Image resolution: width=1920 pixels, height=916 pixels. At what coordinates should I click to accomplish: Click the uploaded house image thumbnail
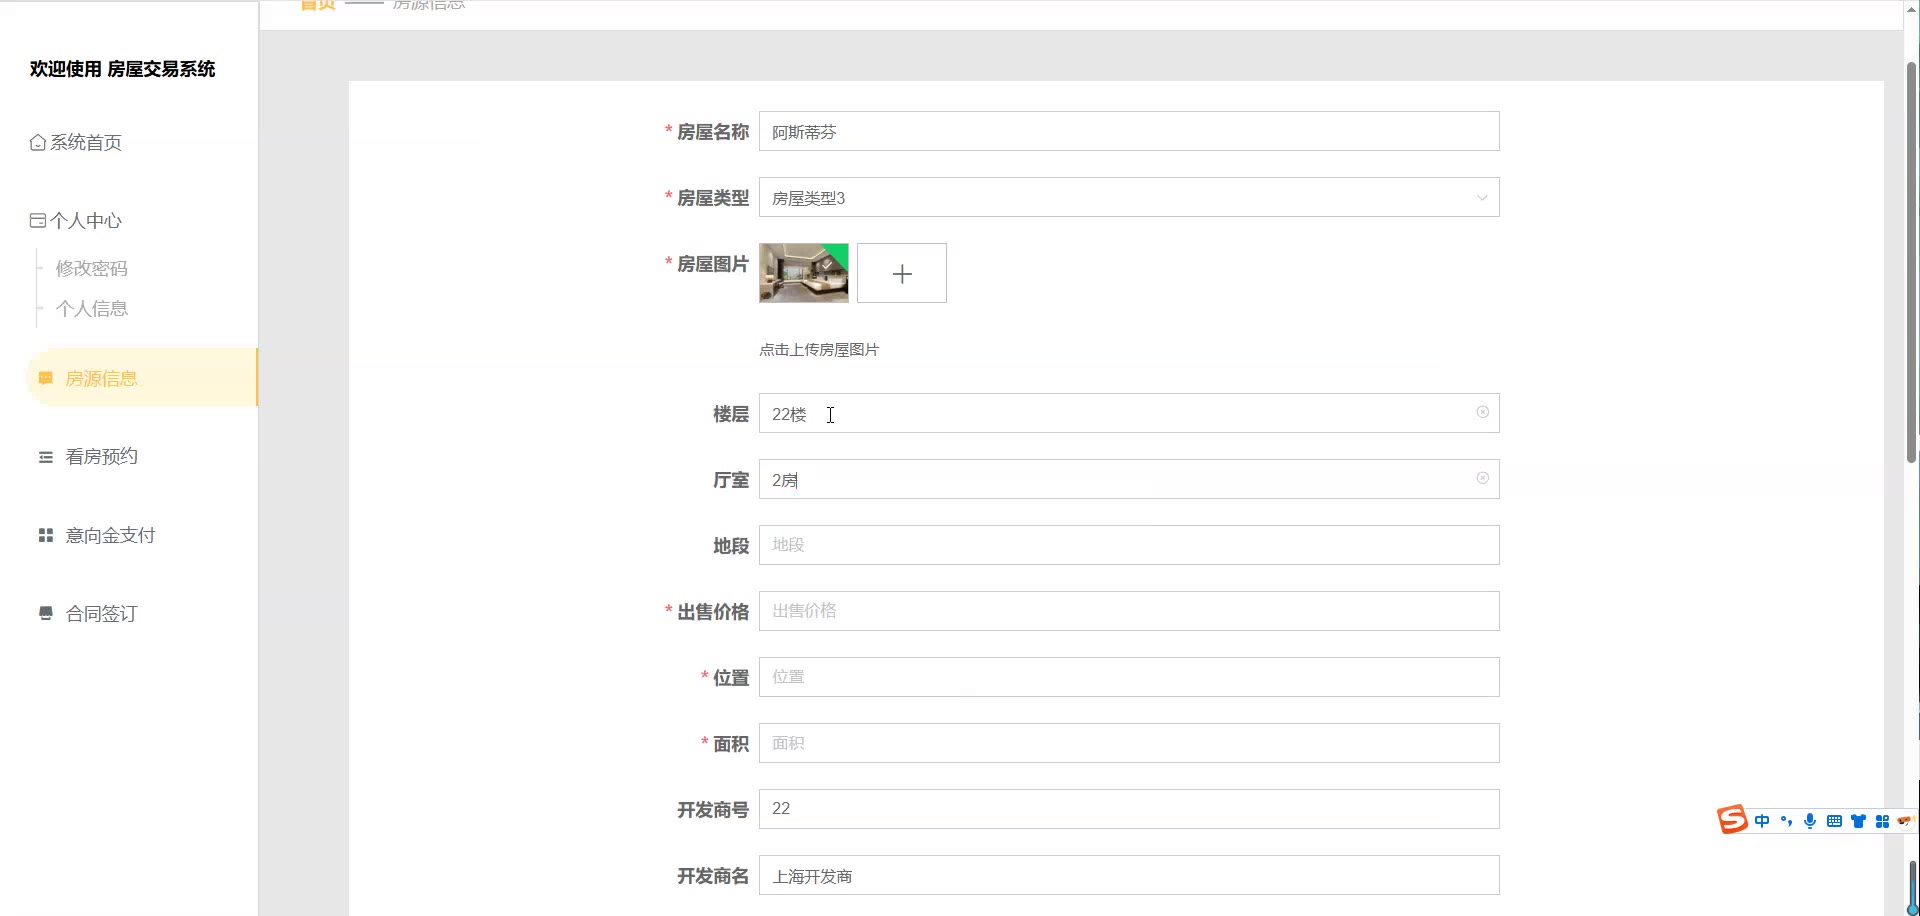[804, 273]
